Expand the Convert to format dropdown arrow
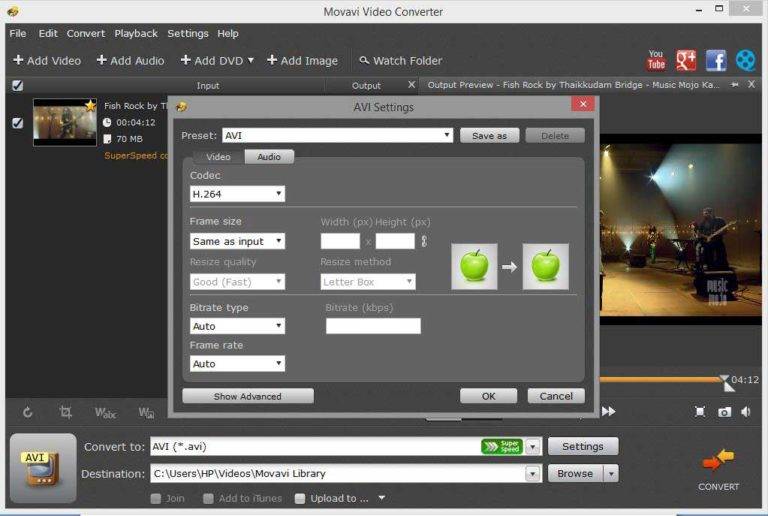The width and height of the screenshot is (768, 516). [x=533, y=446]
